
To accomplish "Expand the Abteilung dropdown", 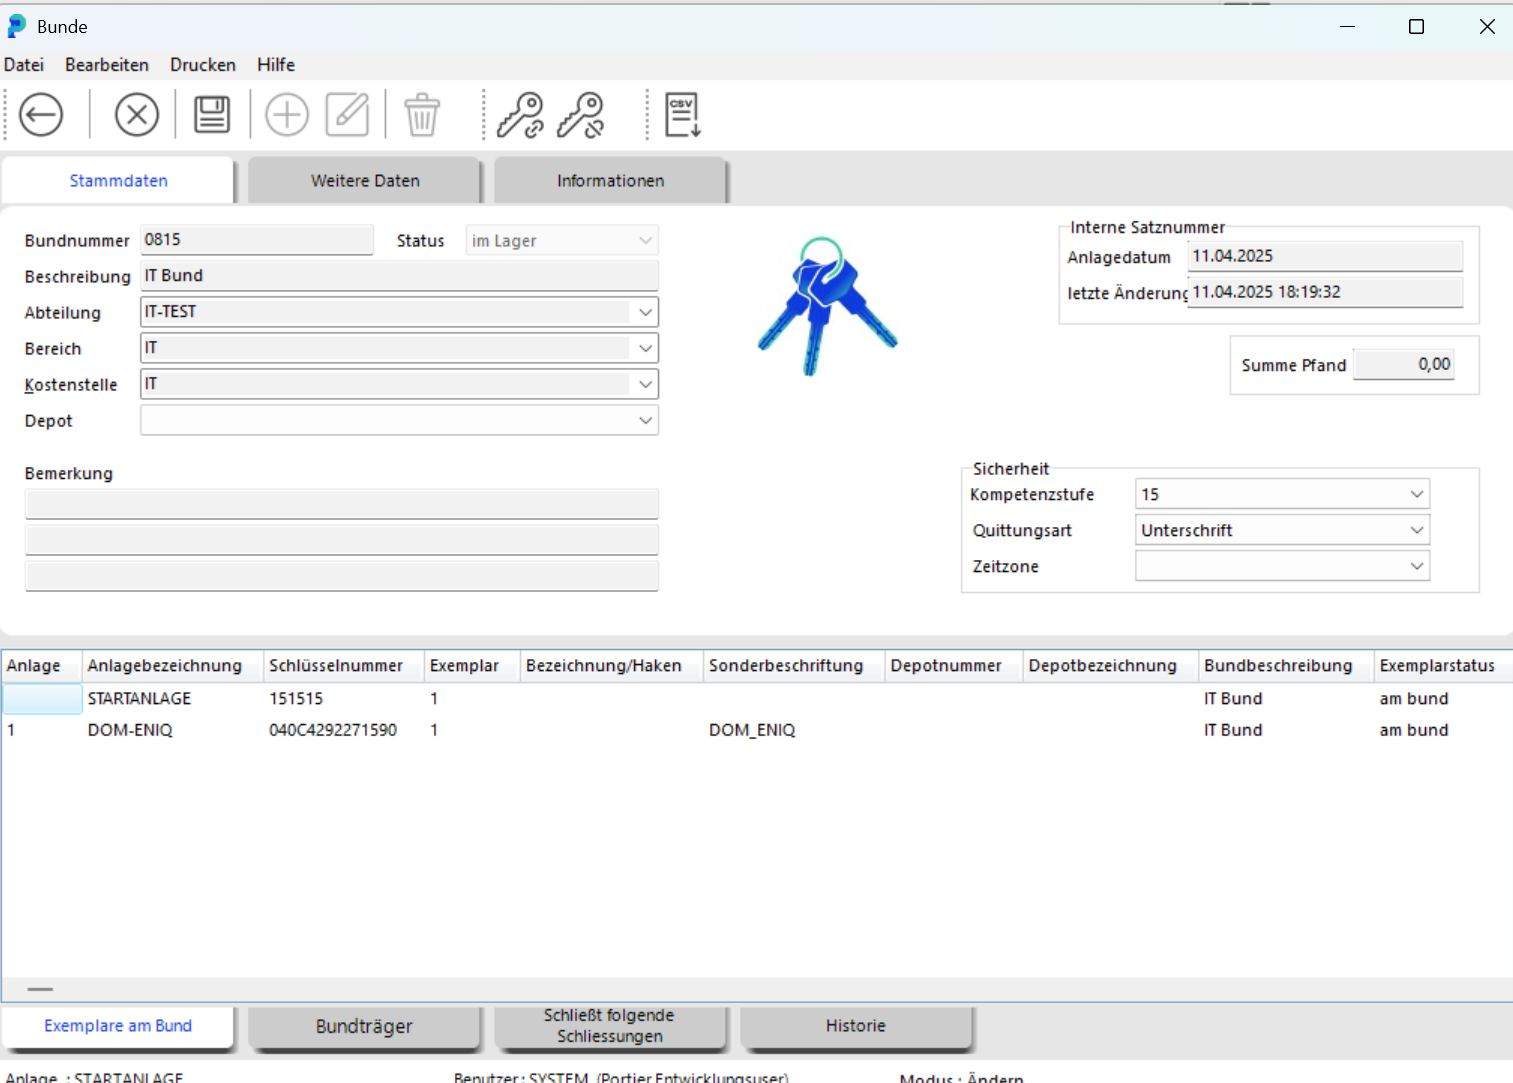I will point(645,312).
